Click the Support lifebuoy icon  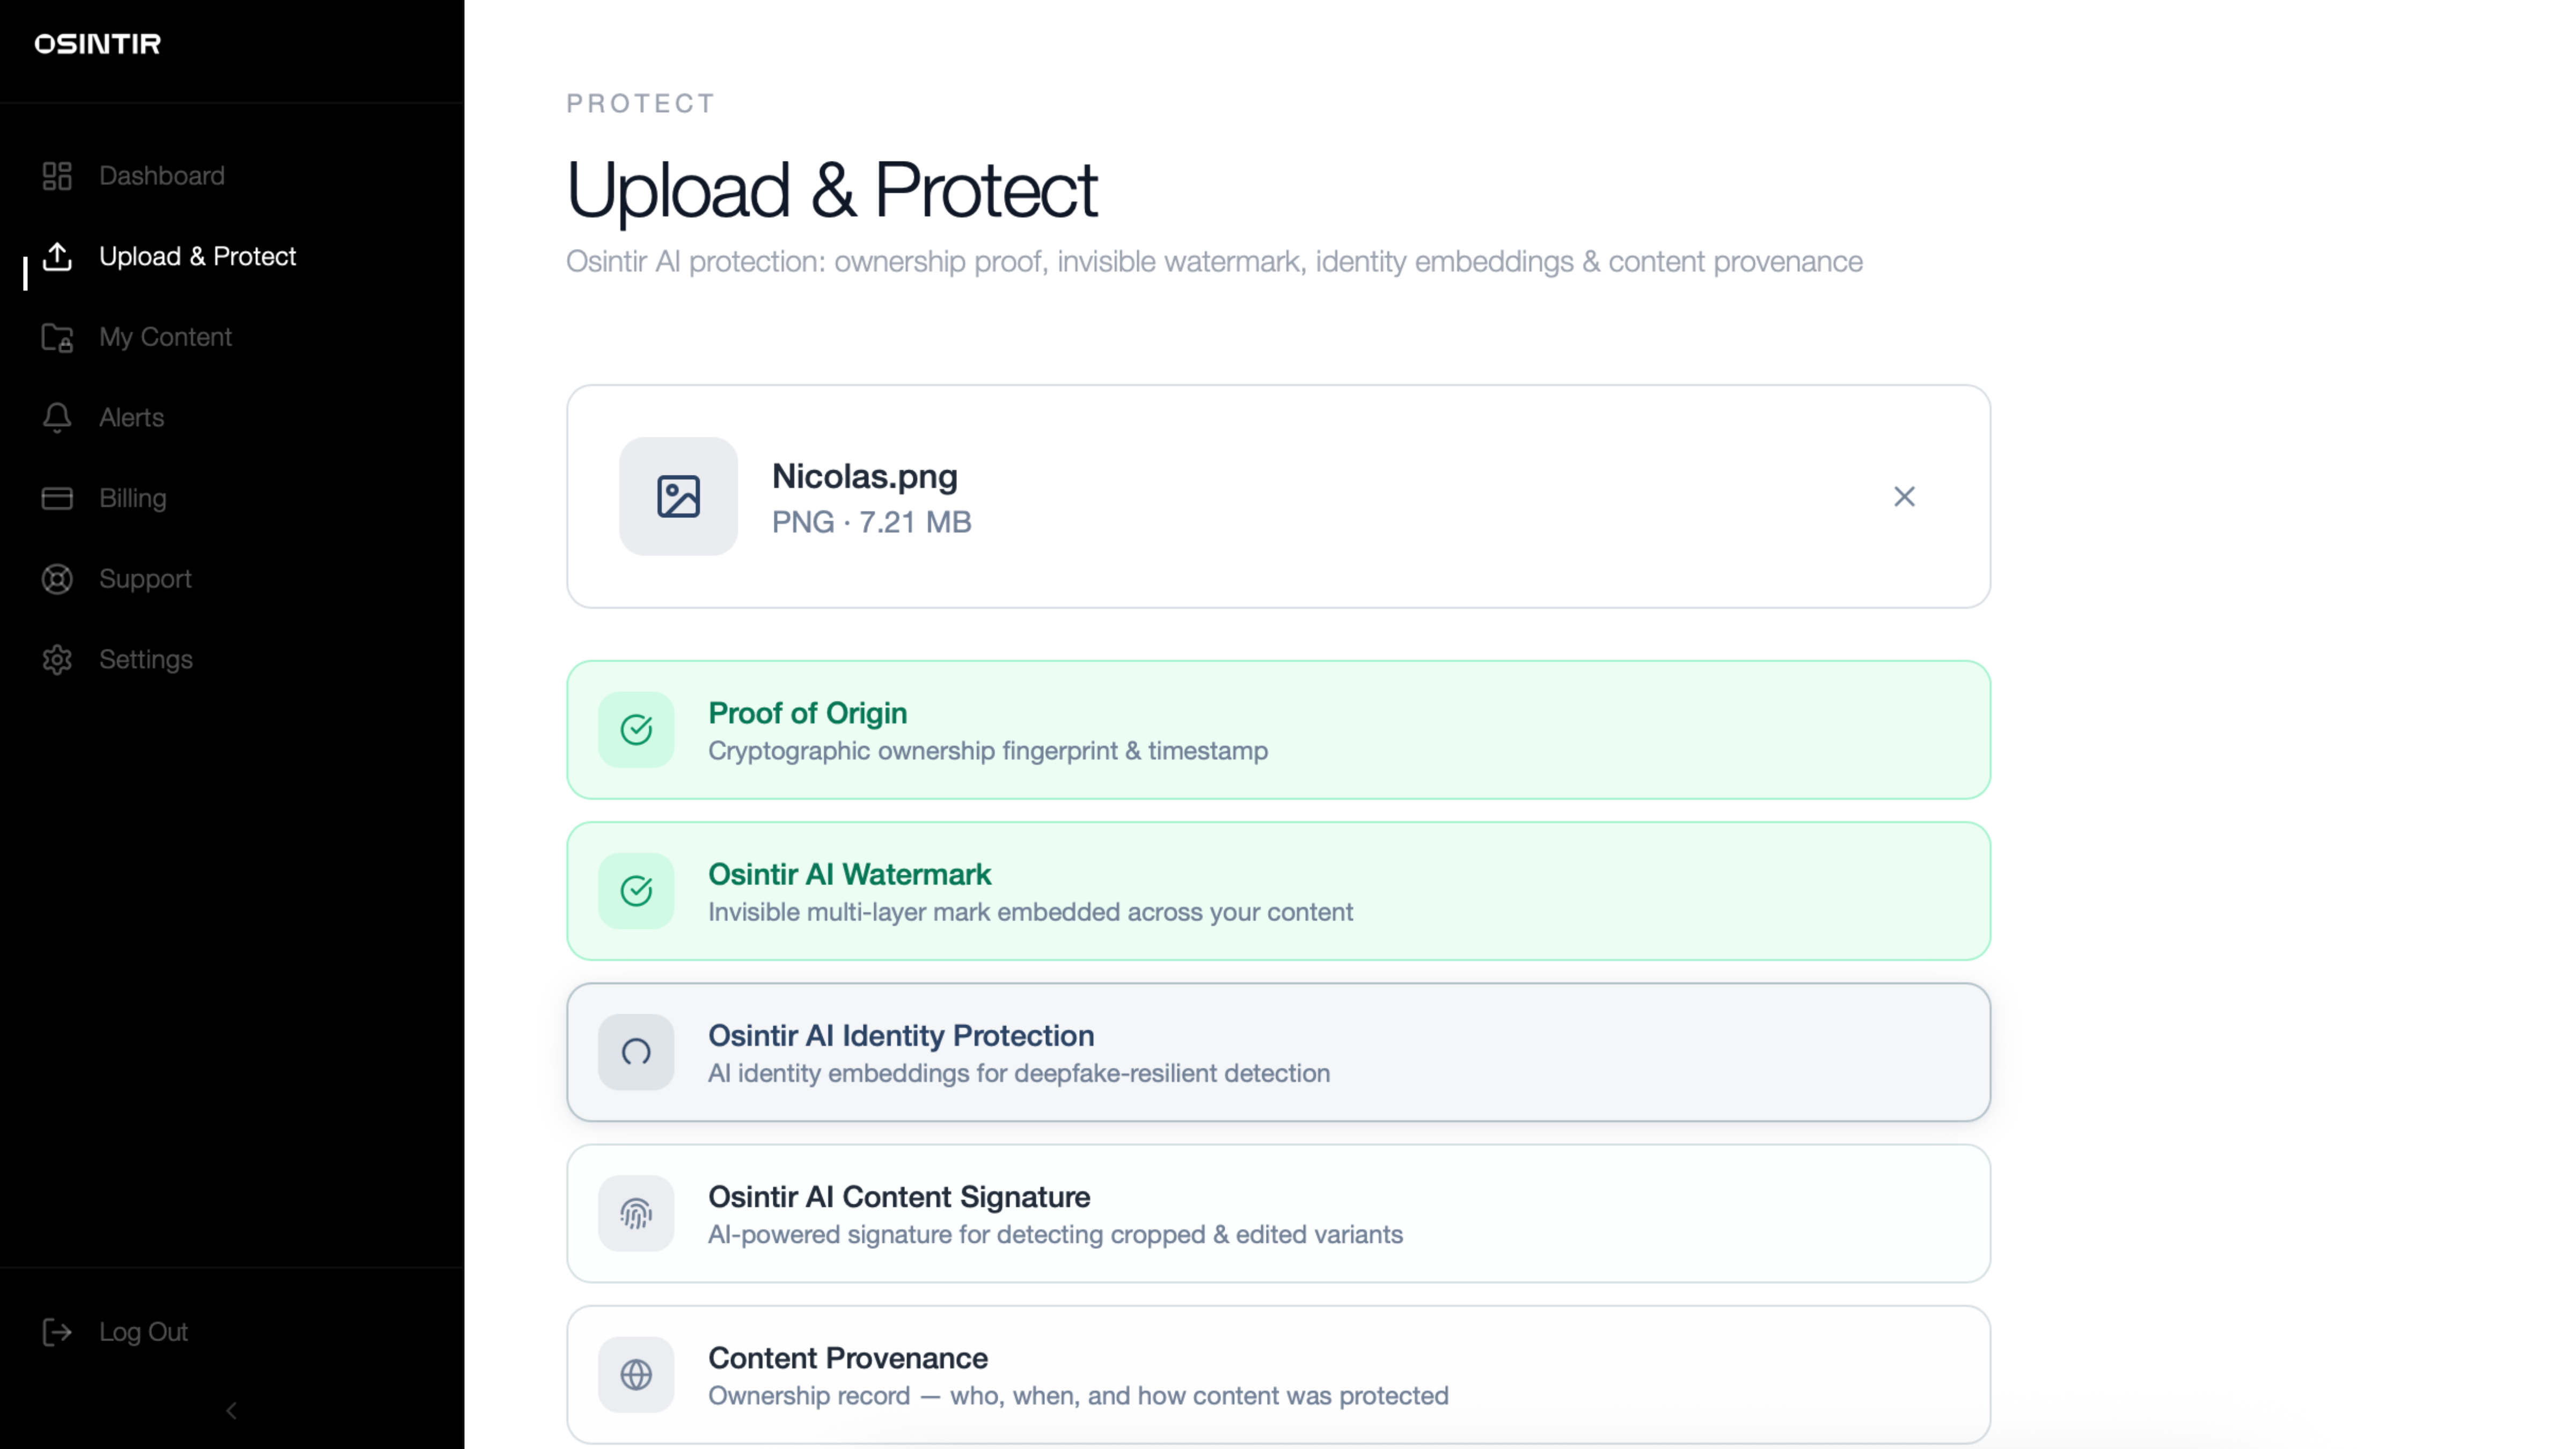click(x=57, y=579)
